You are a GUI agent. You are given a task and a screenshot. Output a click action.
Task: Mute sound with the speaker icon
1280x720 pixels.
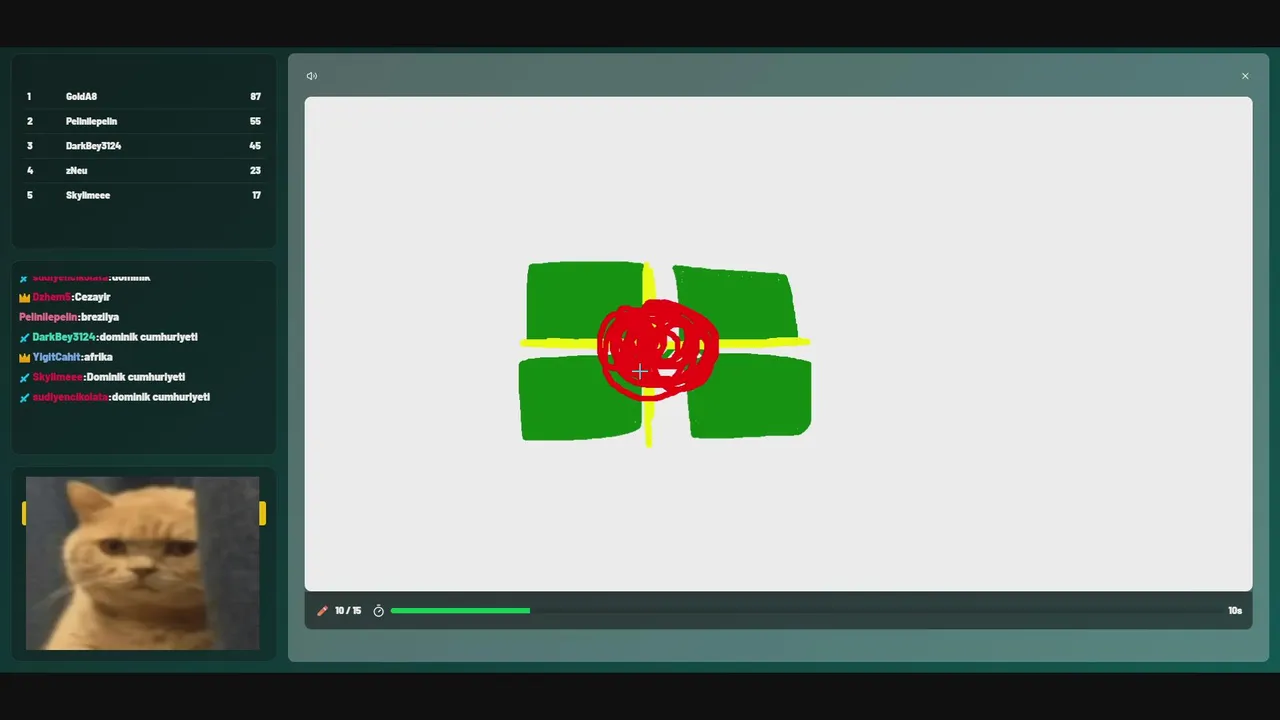(312, 76)
